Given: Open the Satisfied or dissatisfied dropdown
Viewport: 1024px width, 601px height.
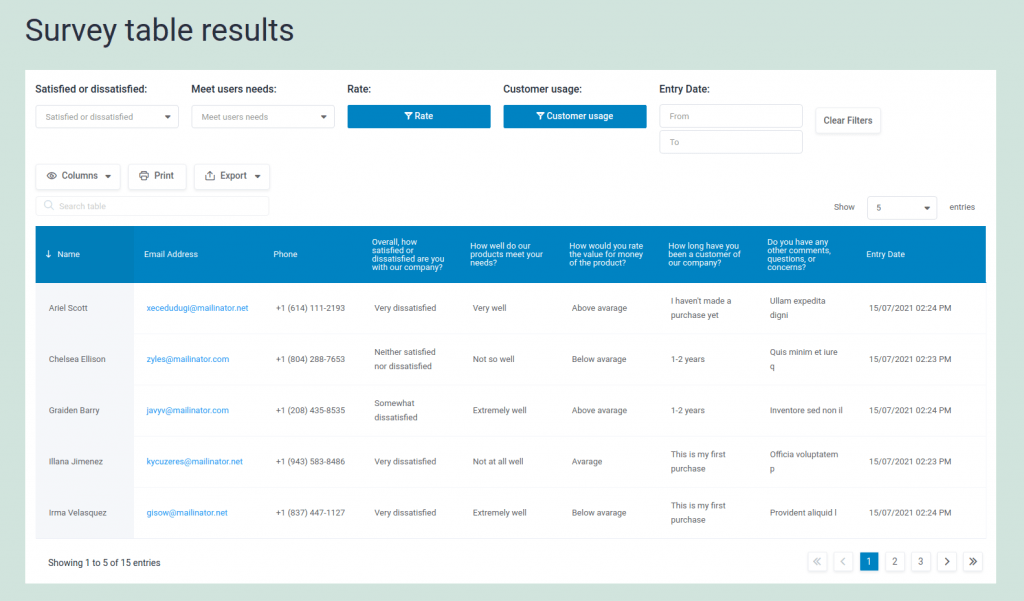Looking at the screenshot, I should coord(106,116).
